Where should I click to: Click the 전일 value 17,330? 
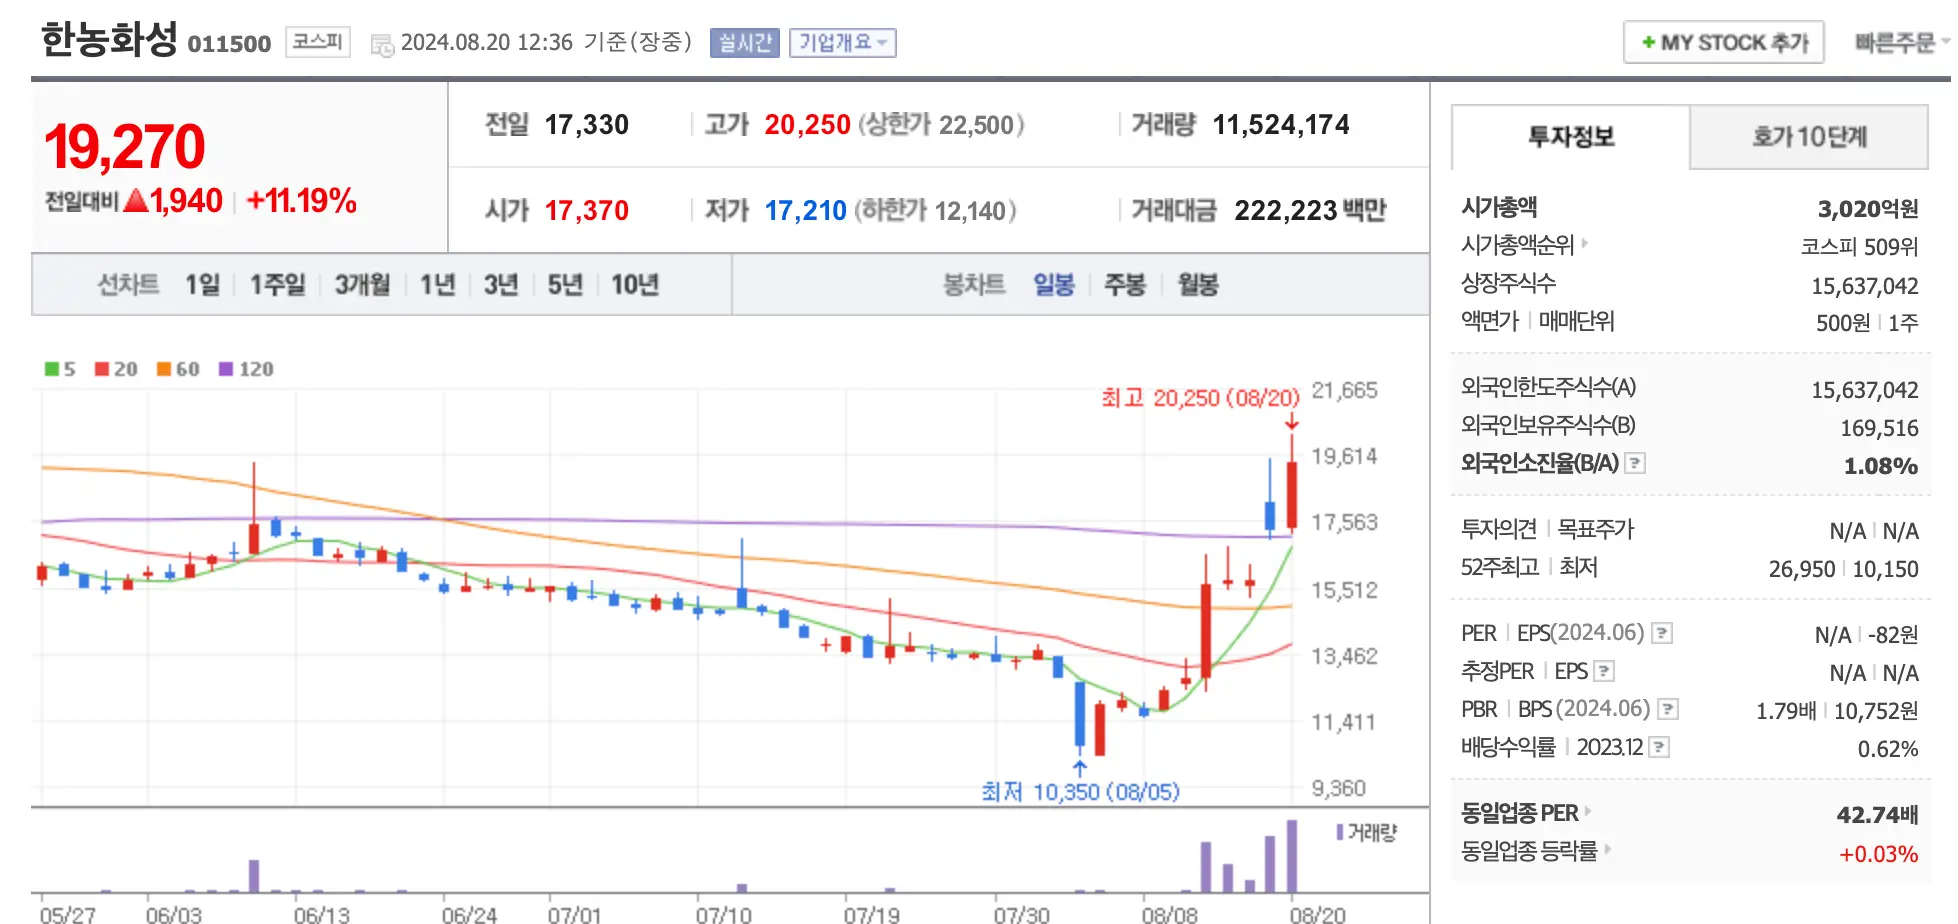point(587,125)
